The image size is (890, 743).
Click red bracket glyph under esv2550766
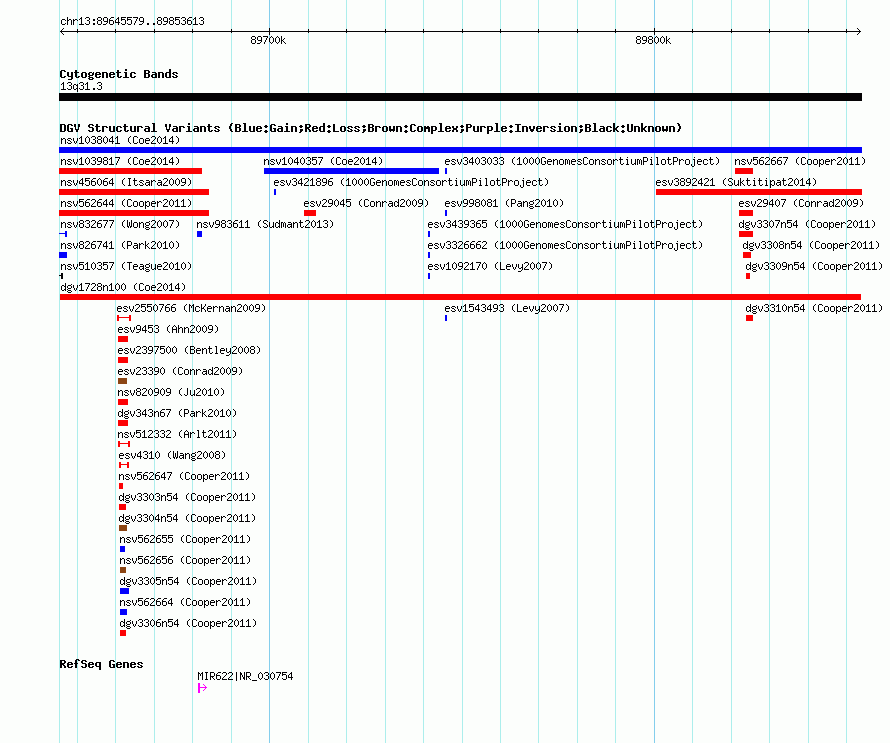pyautogui.click(x=124, y=318)
